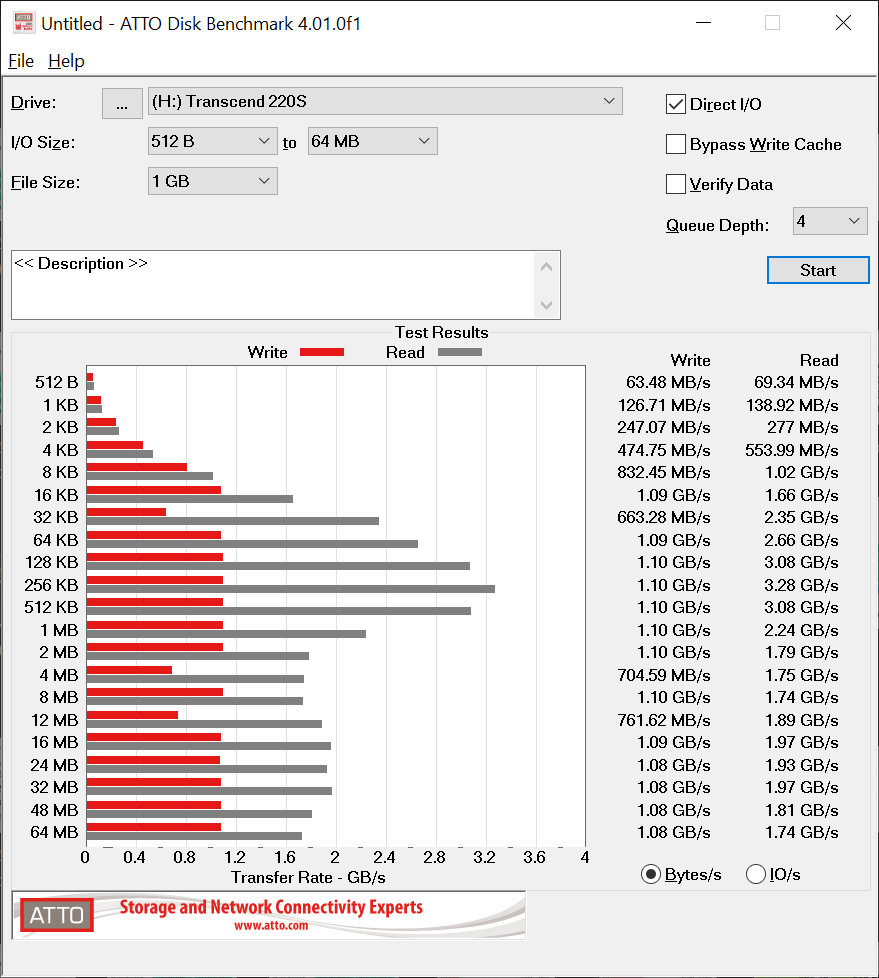Screen dimensions: 879x978
Task: Close the ATTO Disk Benchmark window
Action: pyautogui.click(x=843, y=23)
